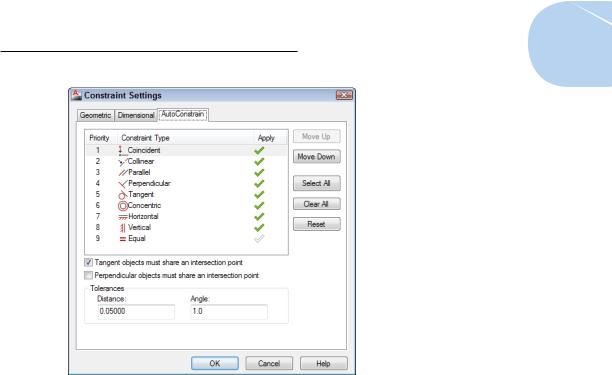Click the Cancel button
Viewport: 612px width, 375px height.
point(269,363)
